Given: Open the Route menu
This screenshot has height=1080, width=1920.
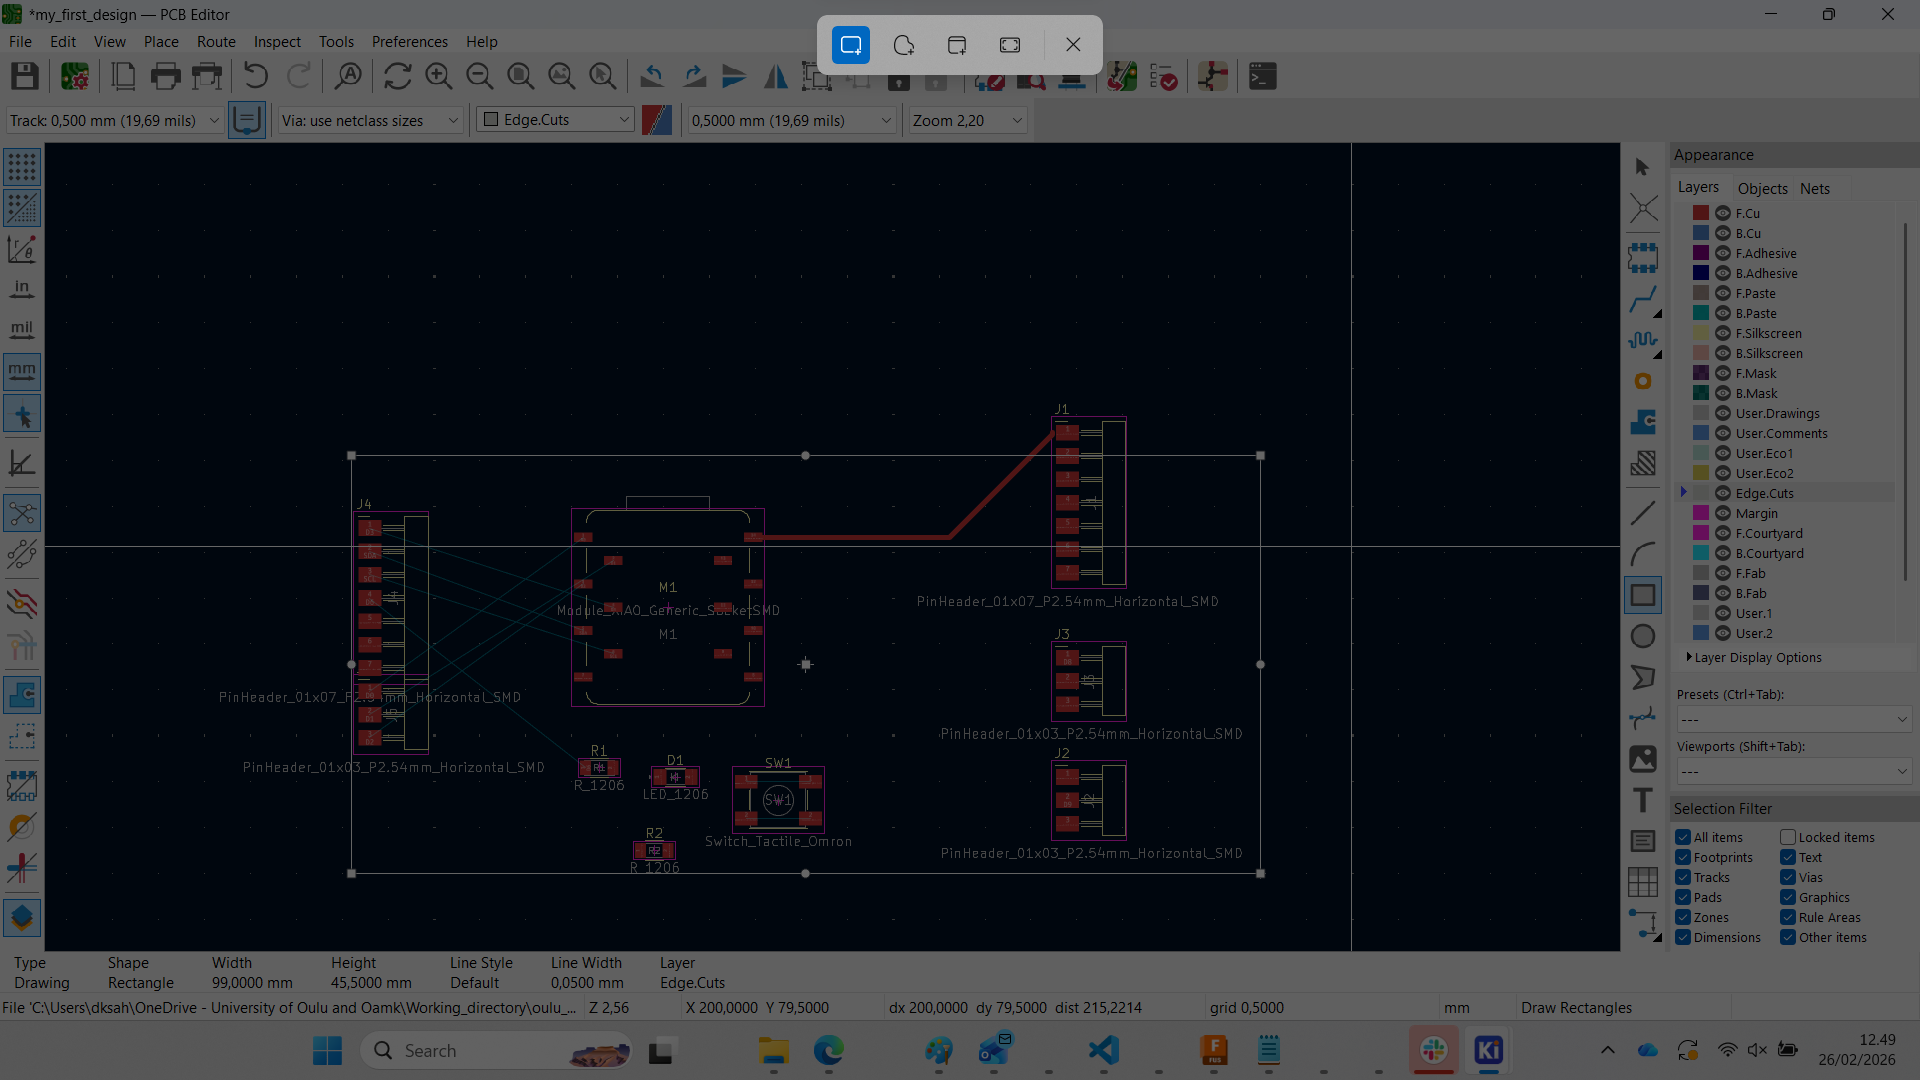Looking at the screenshot, I should 216,41.
